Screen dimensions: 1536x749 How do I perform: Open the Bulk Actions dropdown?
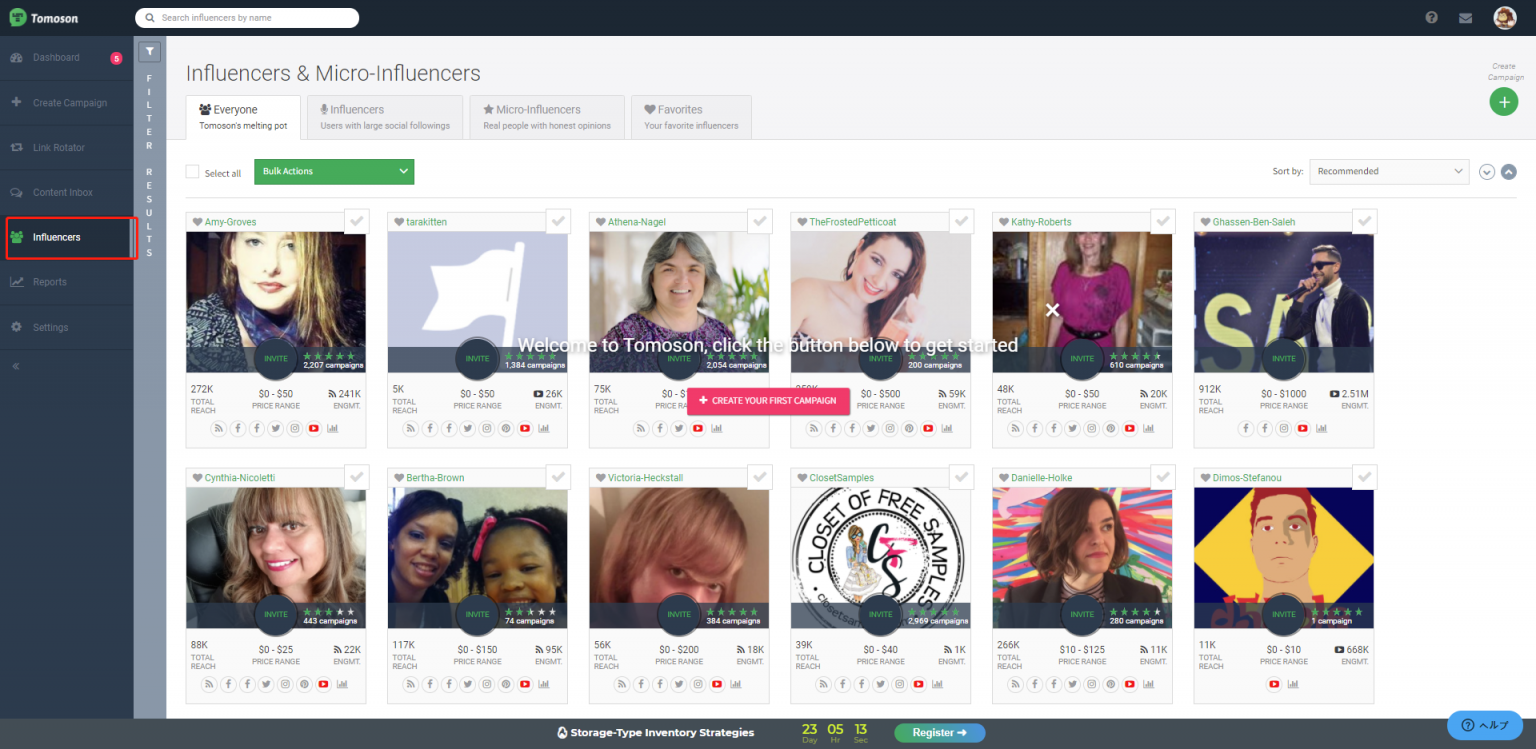[334, 172]
